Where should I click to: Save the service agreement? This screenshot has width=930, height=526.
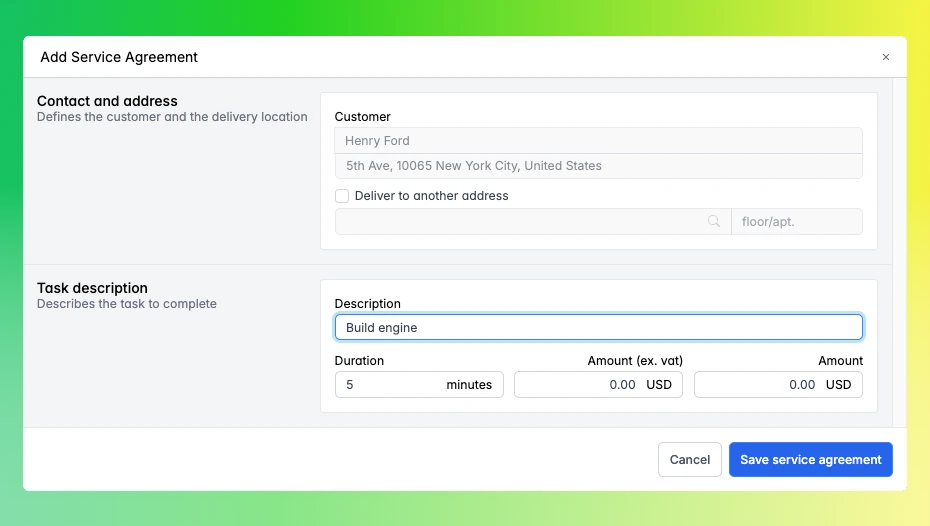click(x=810, y=460)
